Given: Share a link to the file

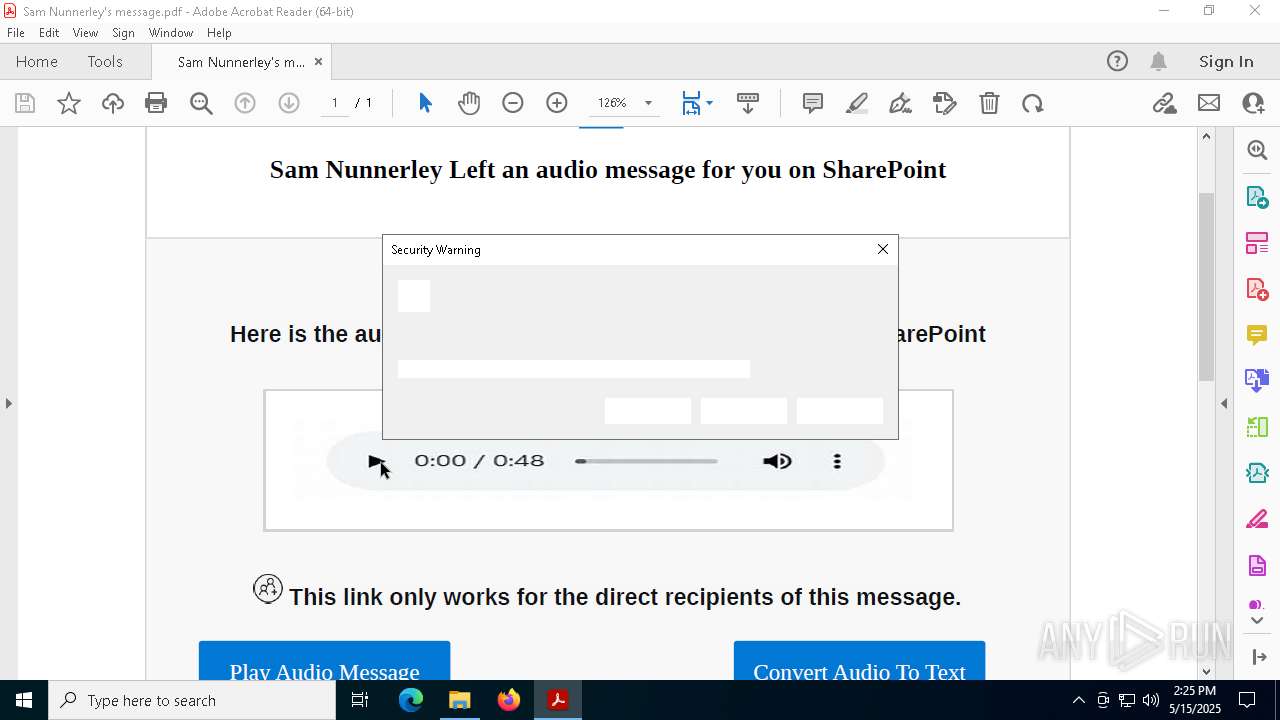Looking at the screenshot, I should pyautogui.click(x=1165, y=103).
